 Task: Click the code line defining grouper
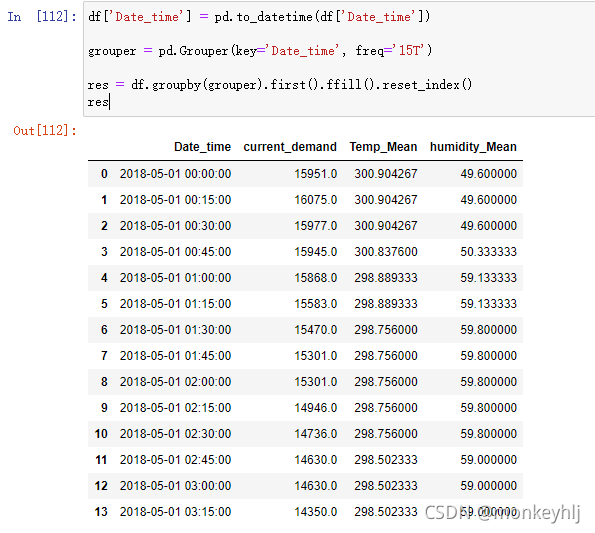point(260,50)
